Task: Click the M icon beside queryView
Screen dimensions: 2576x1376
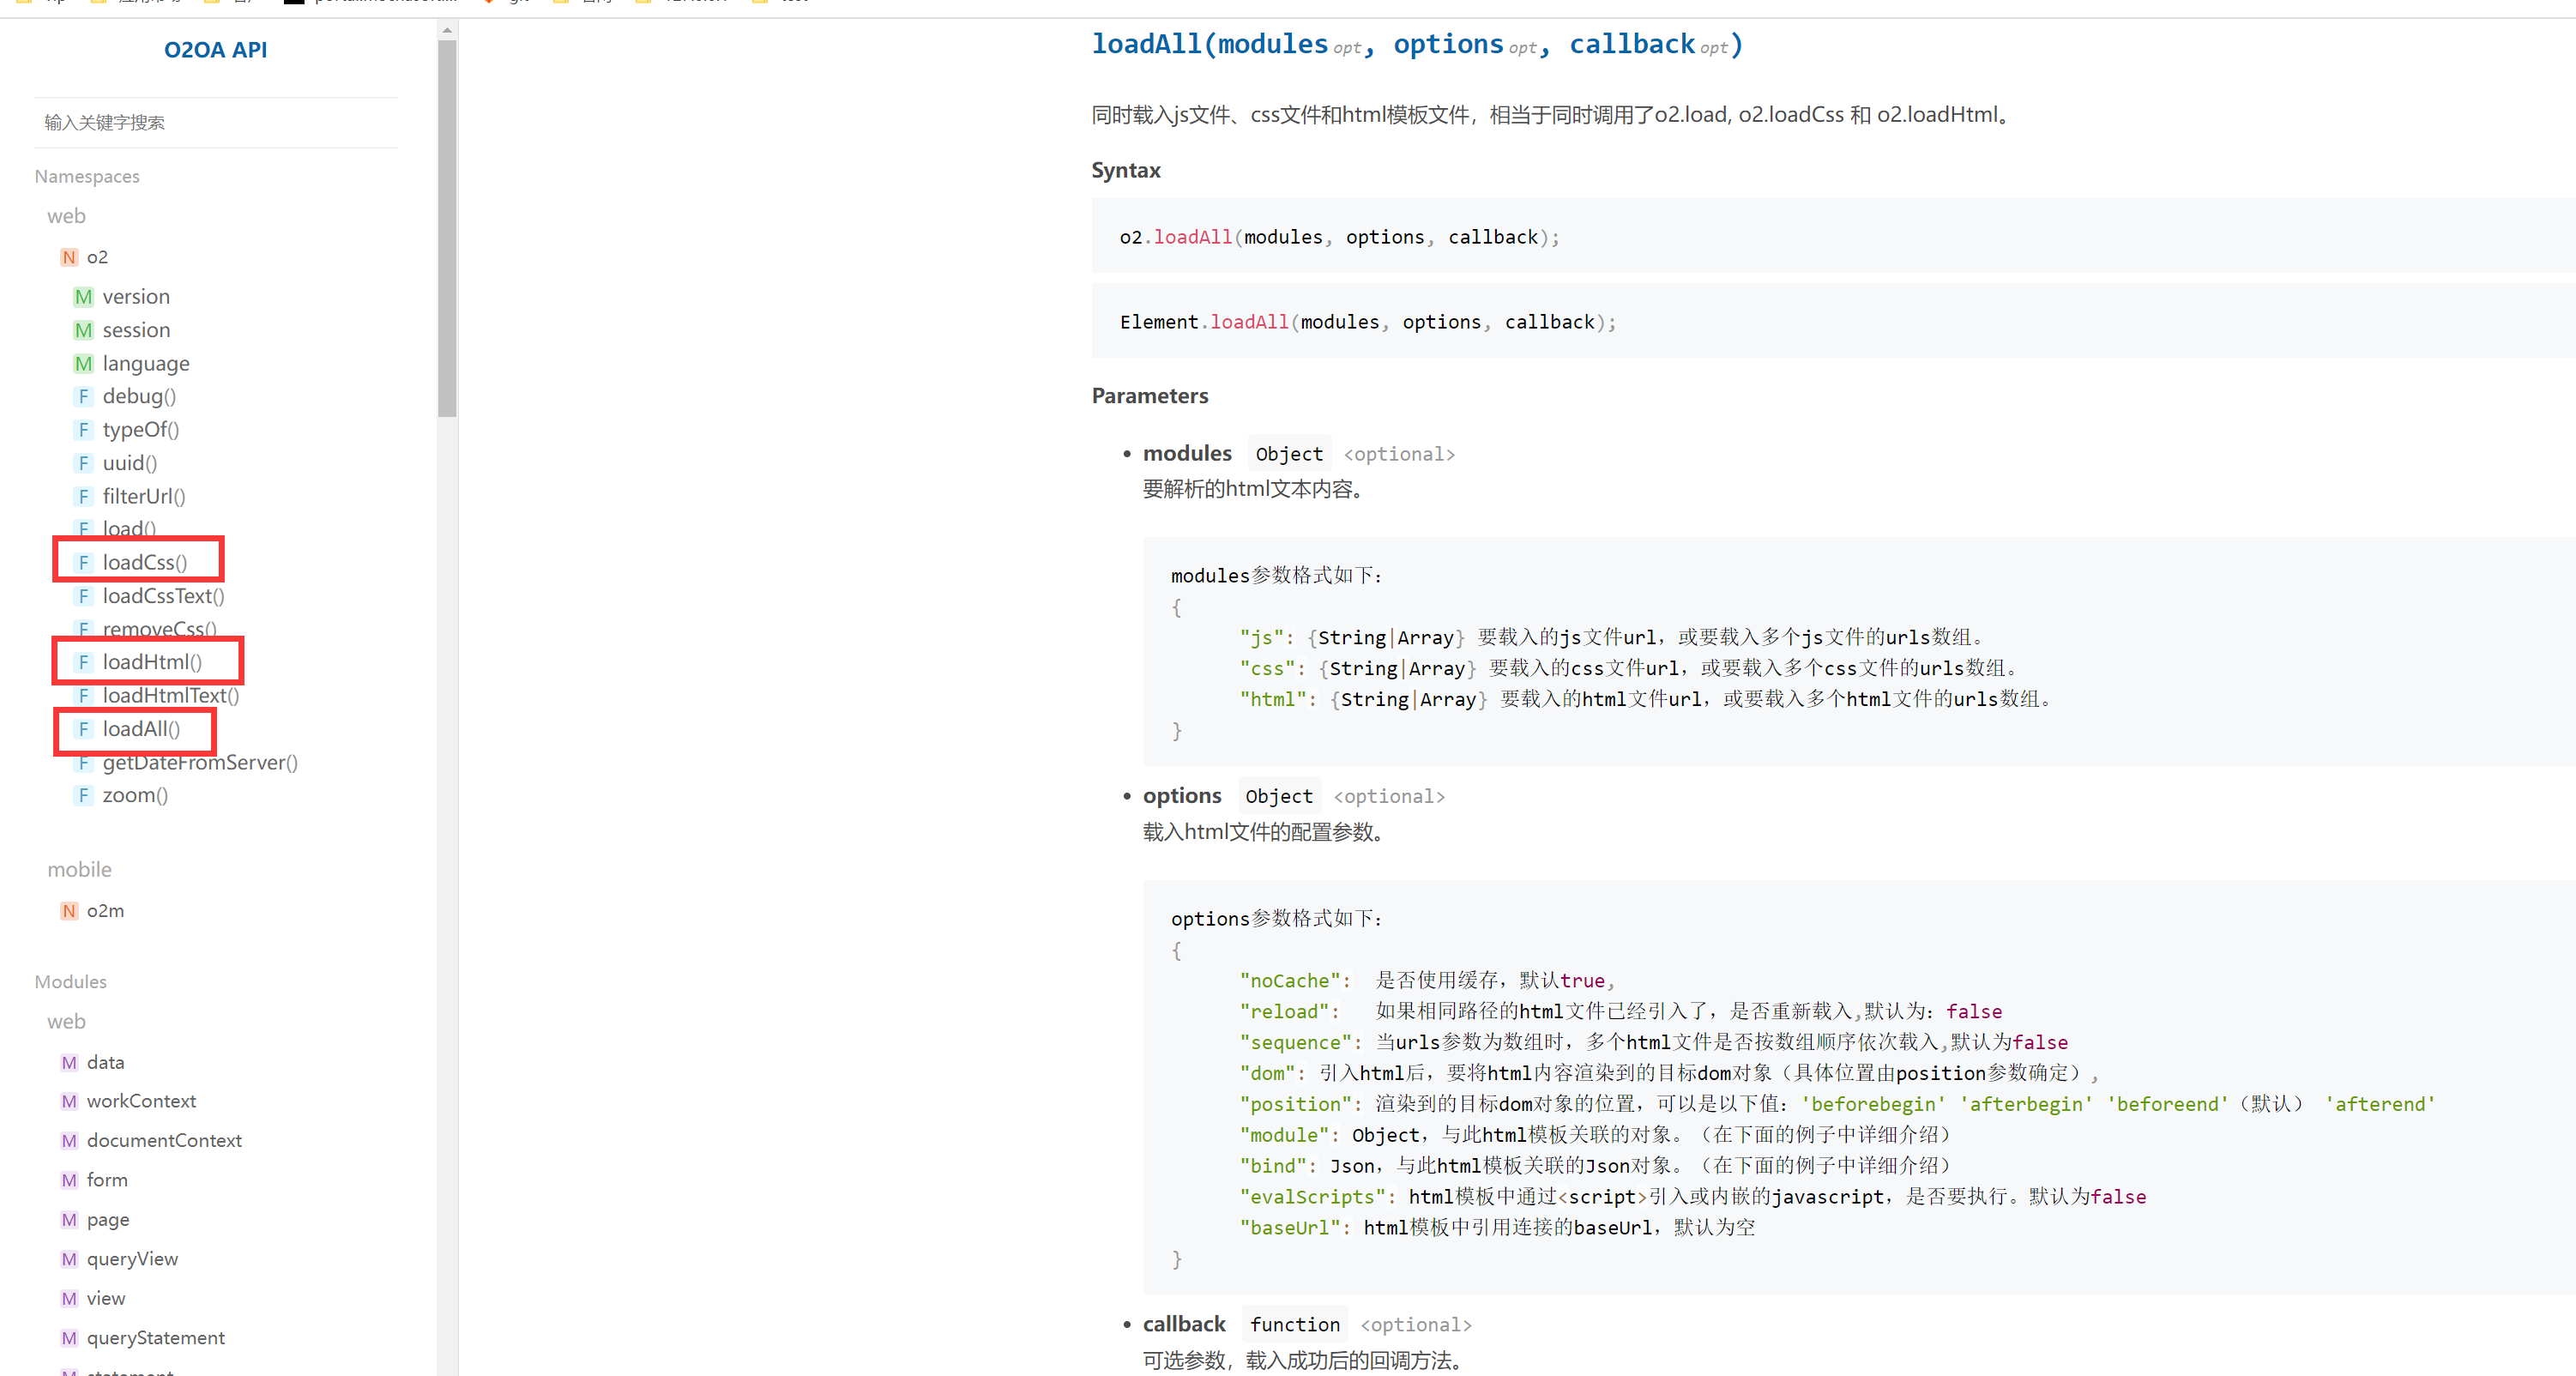Action: point(68,1259)
